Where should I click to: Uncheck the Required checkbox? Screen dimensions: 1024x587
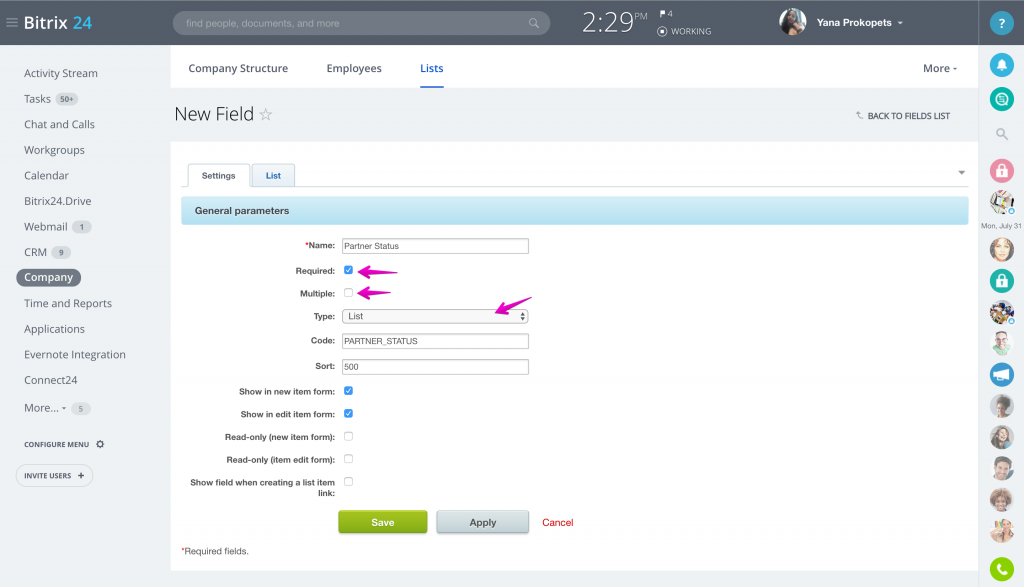[x=348, y=270]
